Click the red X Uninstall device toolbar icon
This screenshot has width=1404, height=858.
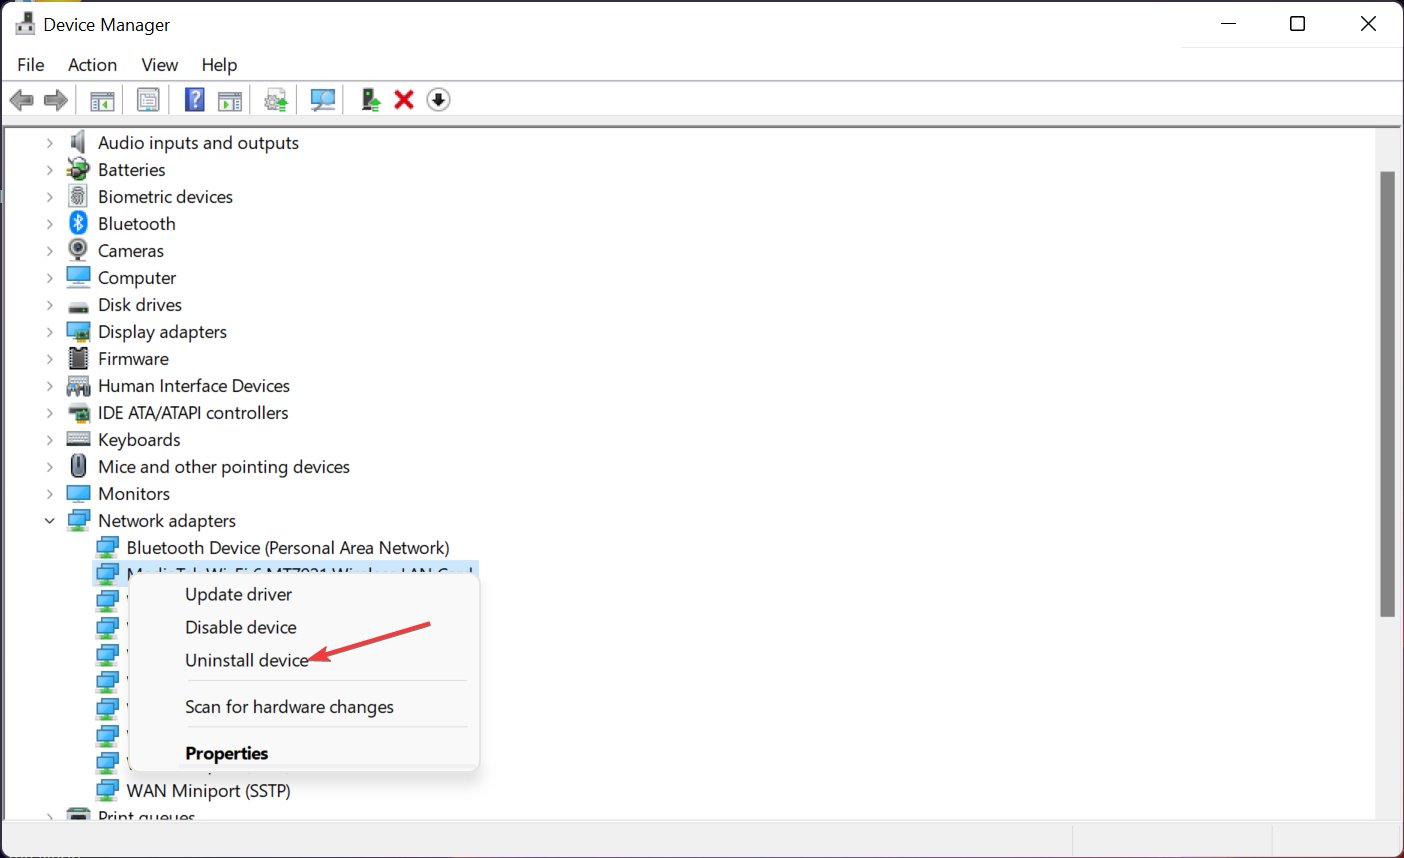[x=404, y=100]
